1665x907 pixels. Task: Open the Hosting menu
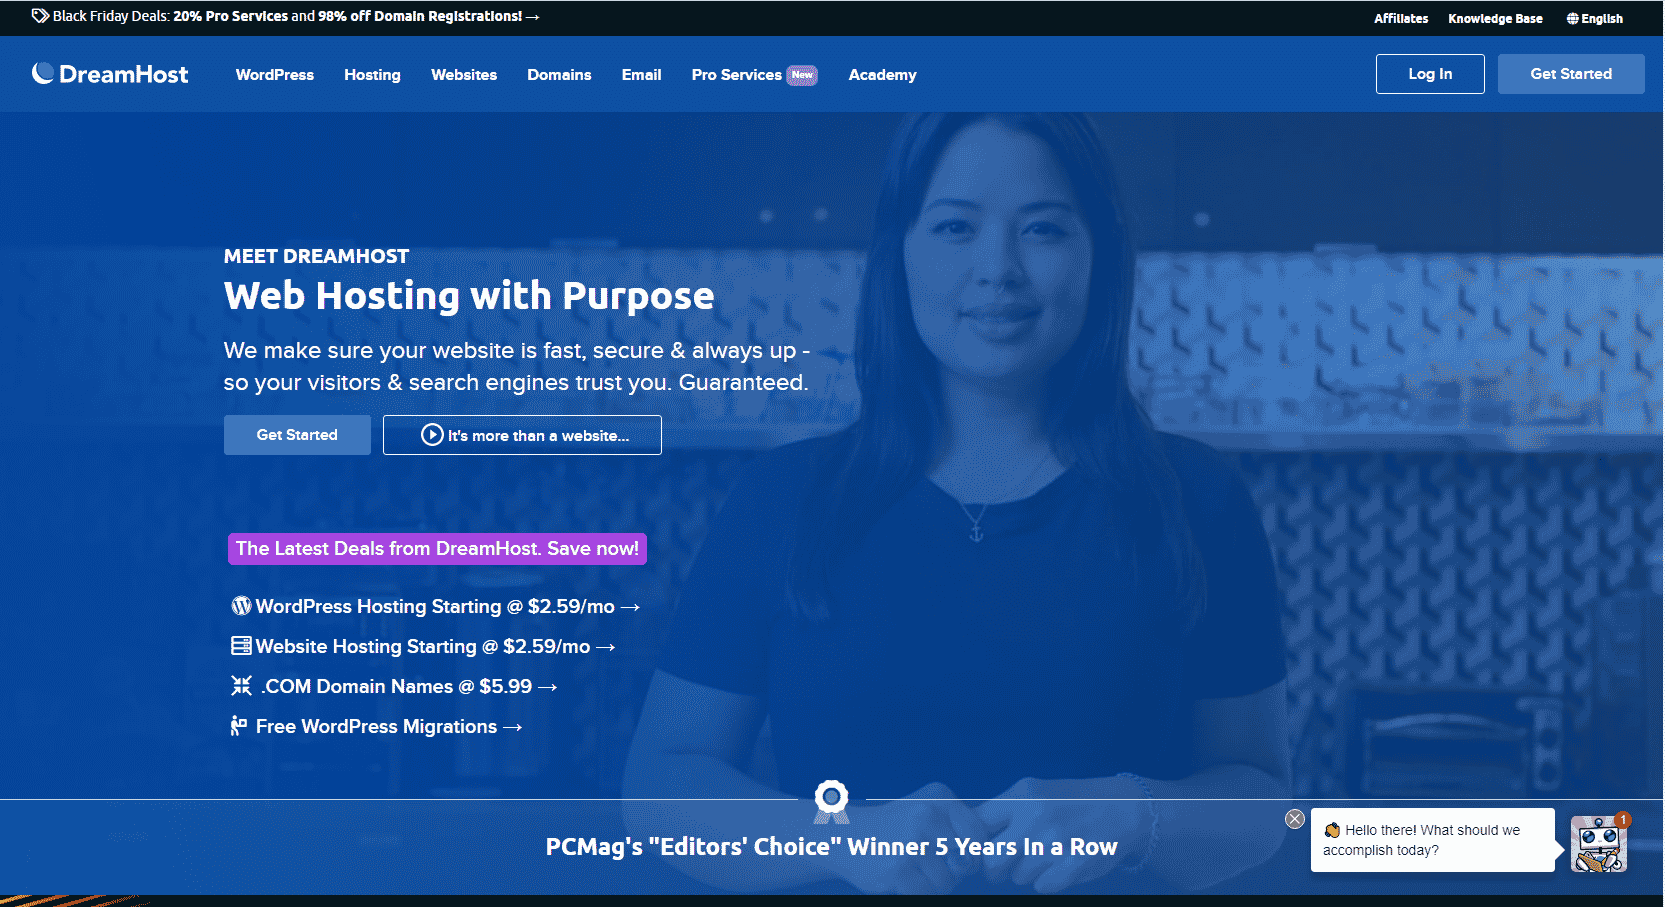(372, 75)
